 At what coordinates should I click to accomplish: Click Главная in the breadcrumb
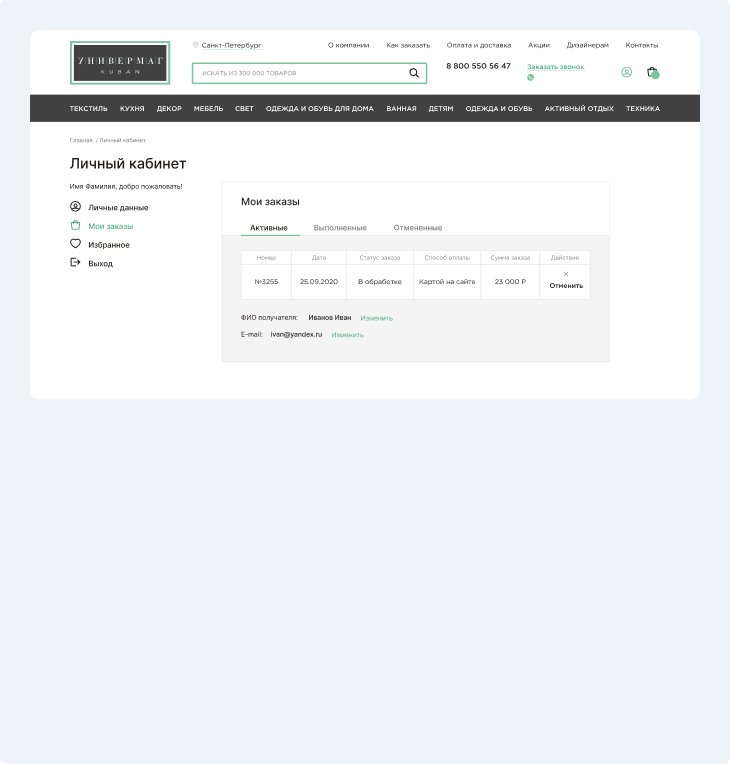[81, 140]
